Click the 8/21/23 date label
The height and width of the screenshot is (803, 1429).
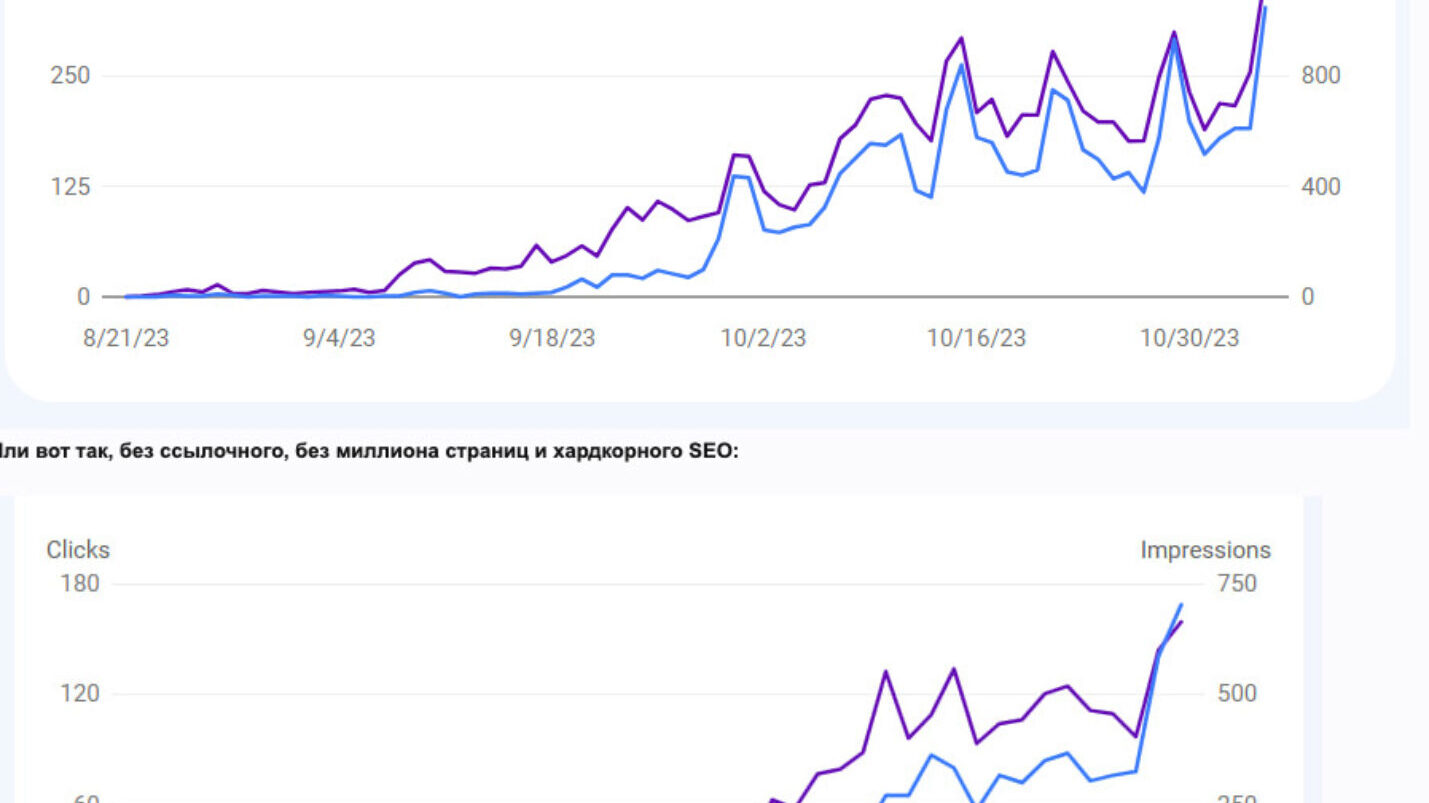[126, 338]
